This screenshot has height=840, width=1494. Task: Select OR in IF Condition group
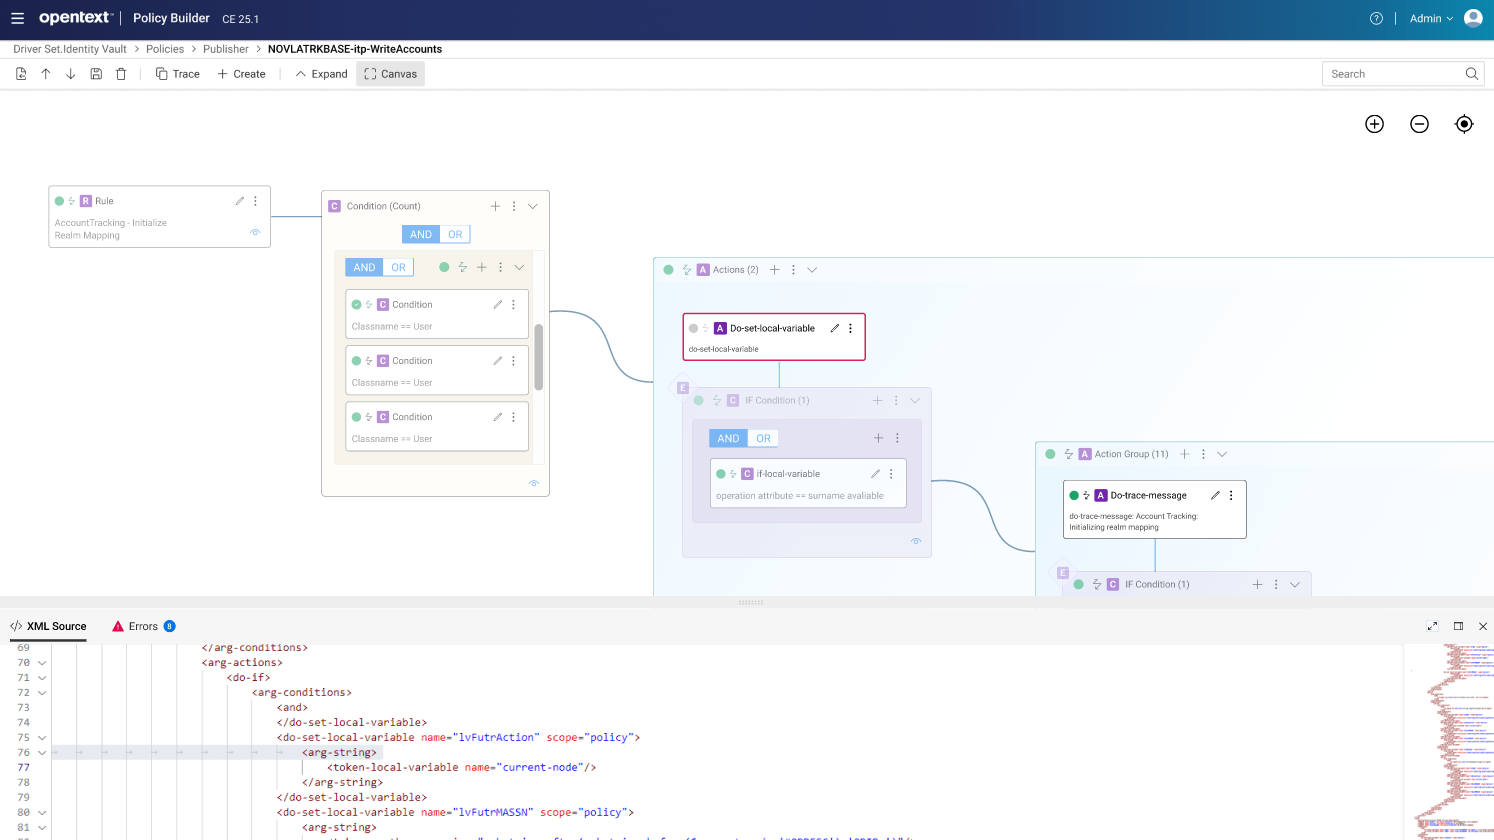coord(763,438)
